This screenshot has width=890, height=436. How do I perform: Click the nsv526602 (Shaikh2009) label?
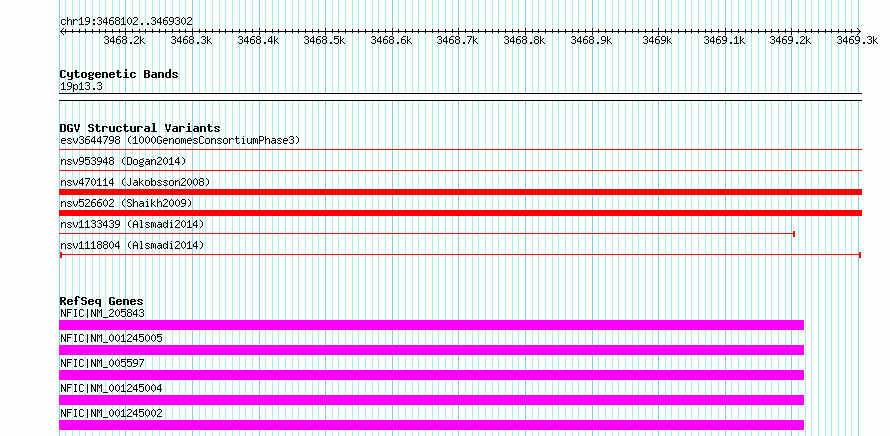coord(126,203)
